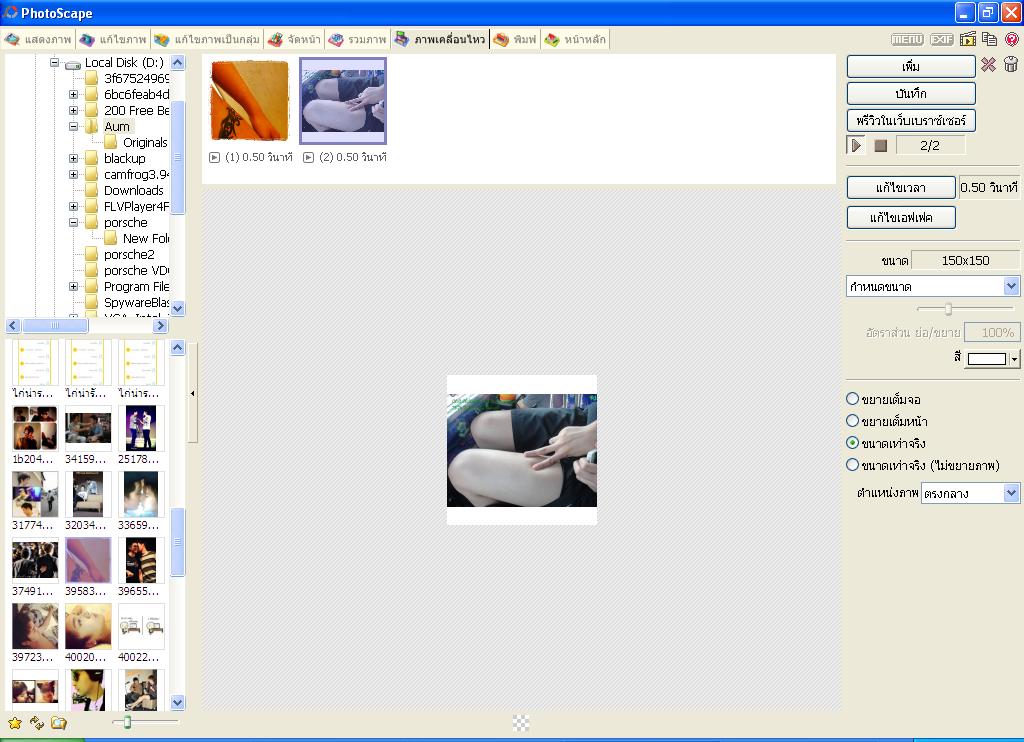The height and width of the screenshot is (742, 1024).
Task: Click the change effect button
Action: [901, 218]
